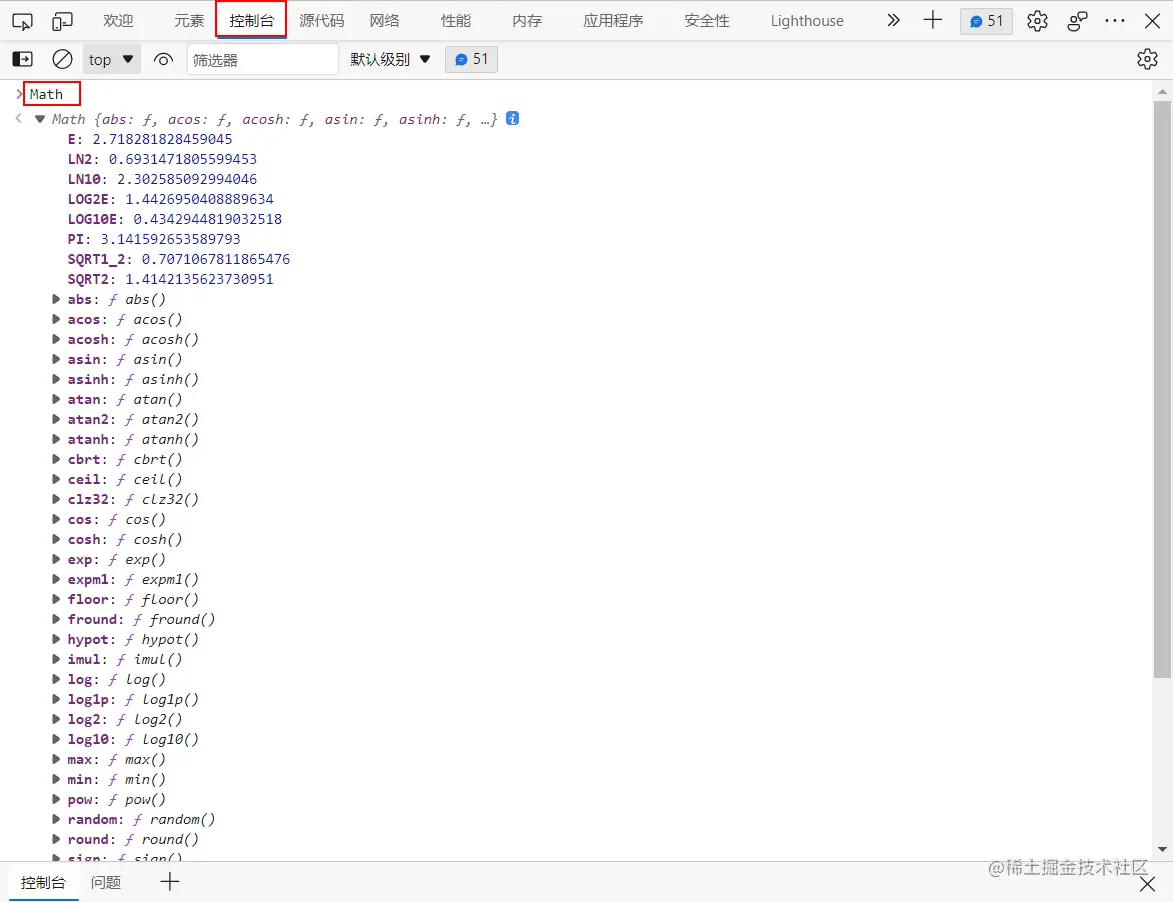Select the LN2 property row
Screen dimensions: 1173x902
click(162, 159)
